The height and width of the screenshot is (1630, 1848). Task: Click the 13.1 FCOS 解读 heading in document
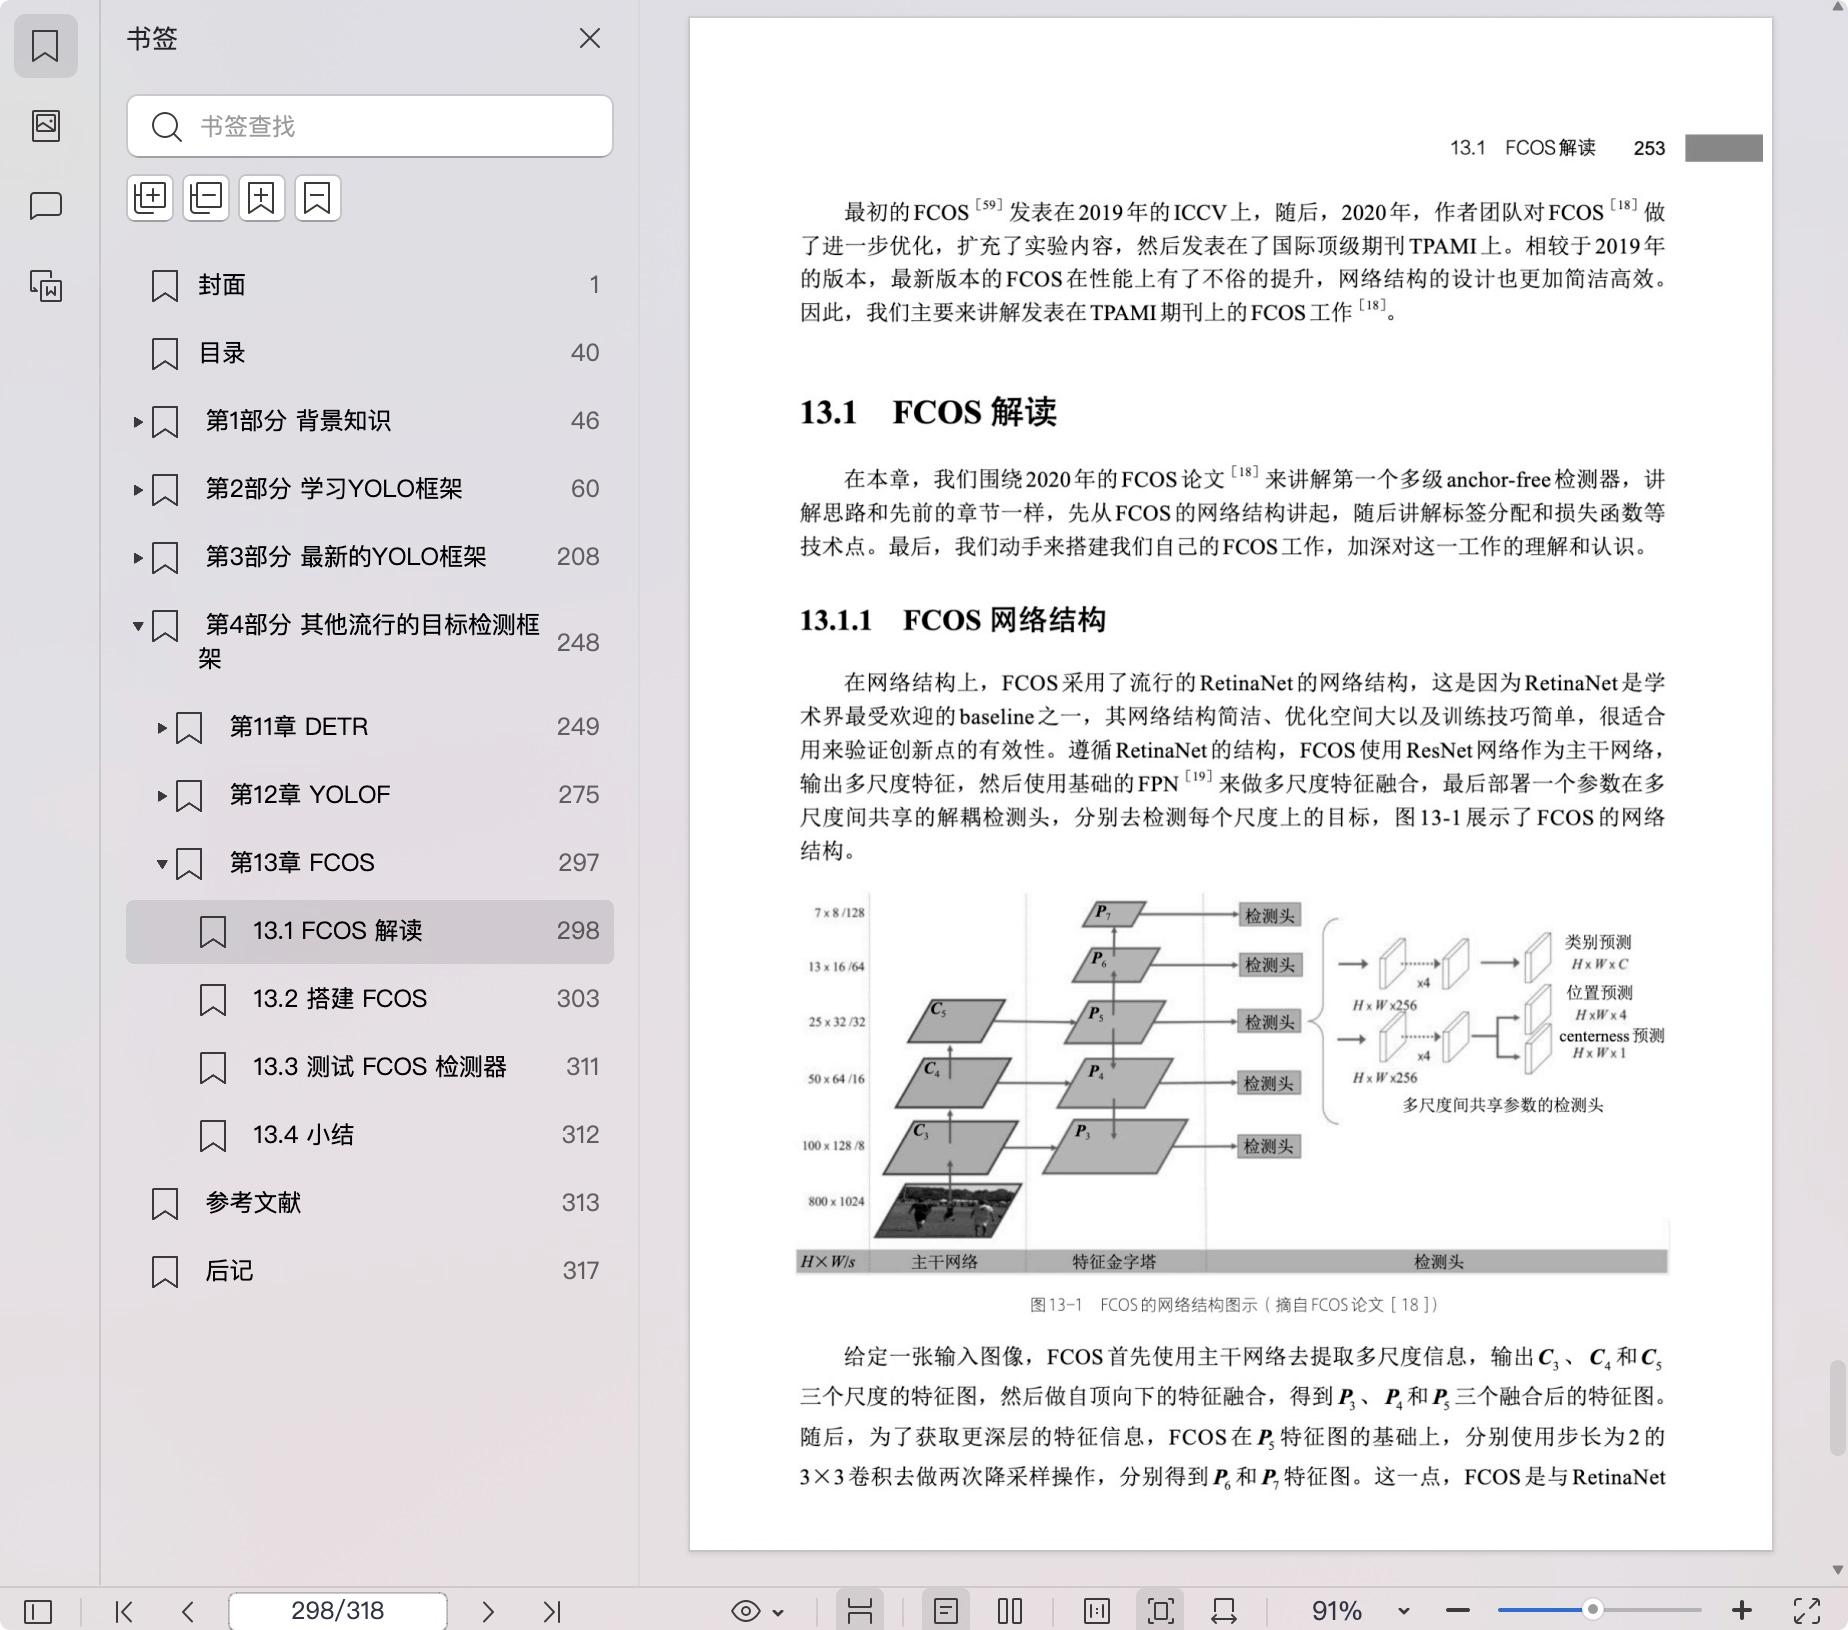928,412
